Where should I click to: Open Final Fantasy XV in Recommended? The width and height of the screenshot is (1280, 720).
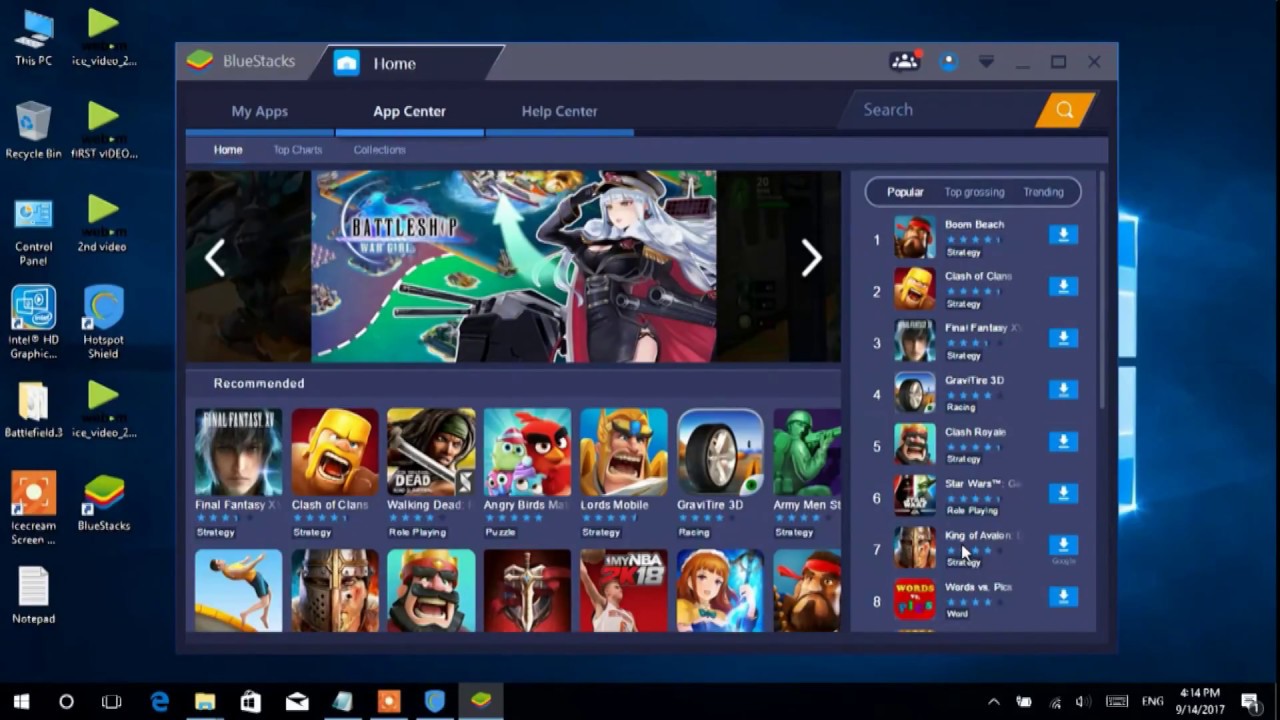(238, 452)
